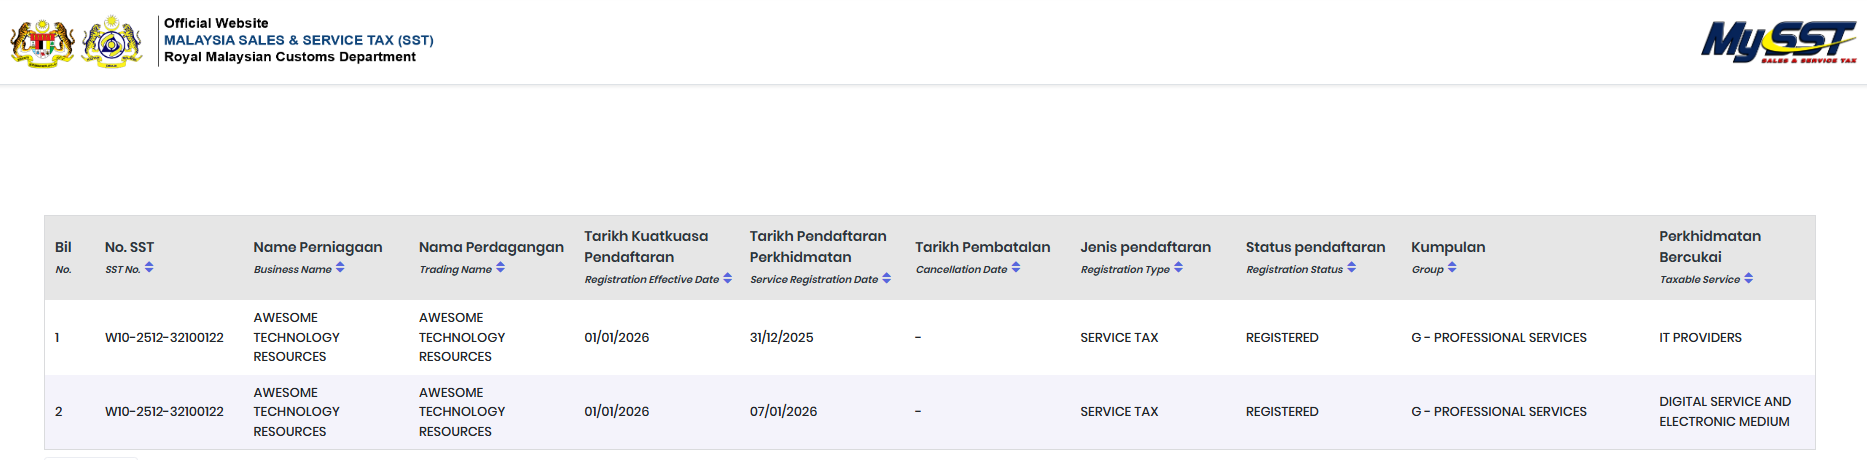This screenshot has height=460, width=1867.
Task: Click the MySST logo
Action: (x=1778, y=42)
